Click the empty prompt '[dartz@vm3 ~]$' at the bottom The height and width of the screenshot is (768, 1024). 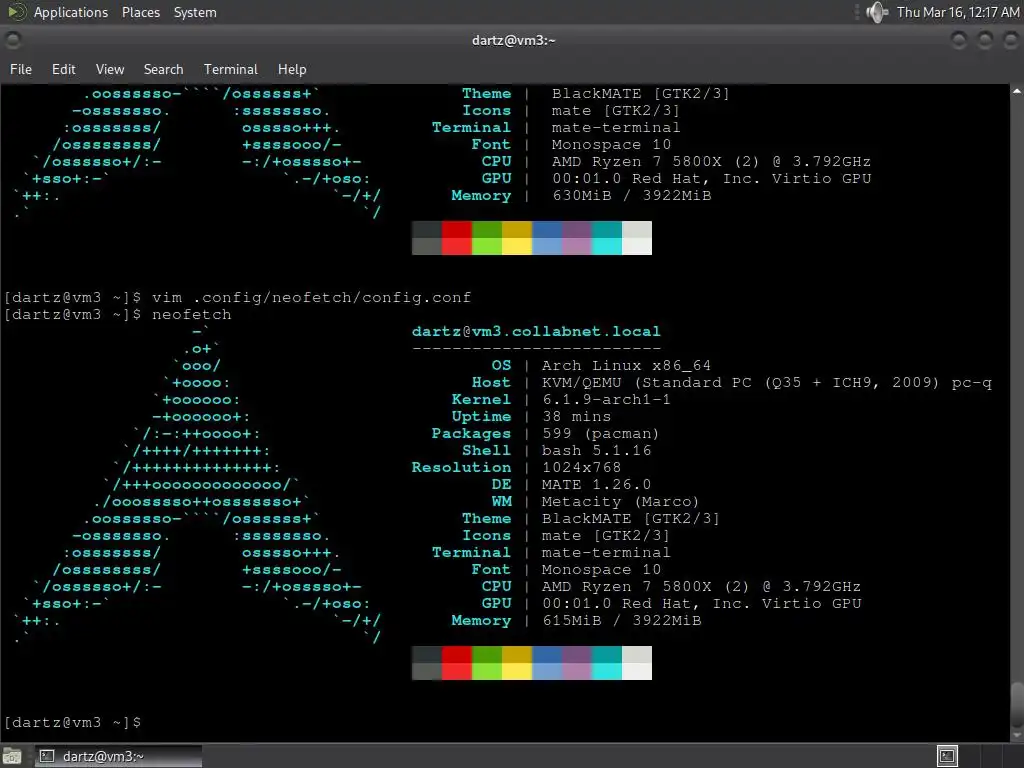tap(72, 722)
